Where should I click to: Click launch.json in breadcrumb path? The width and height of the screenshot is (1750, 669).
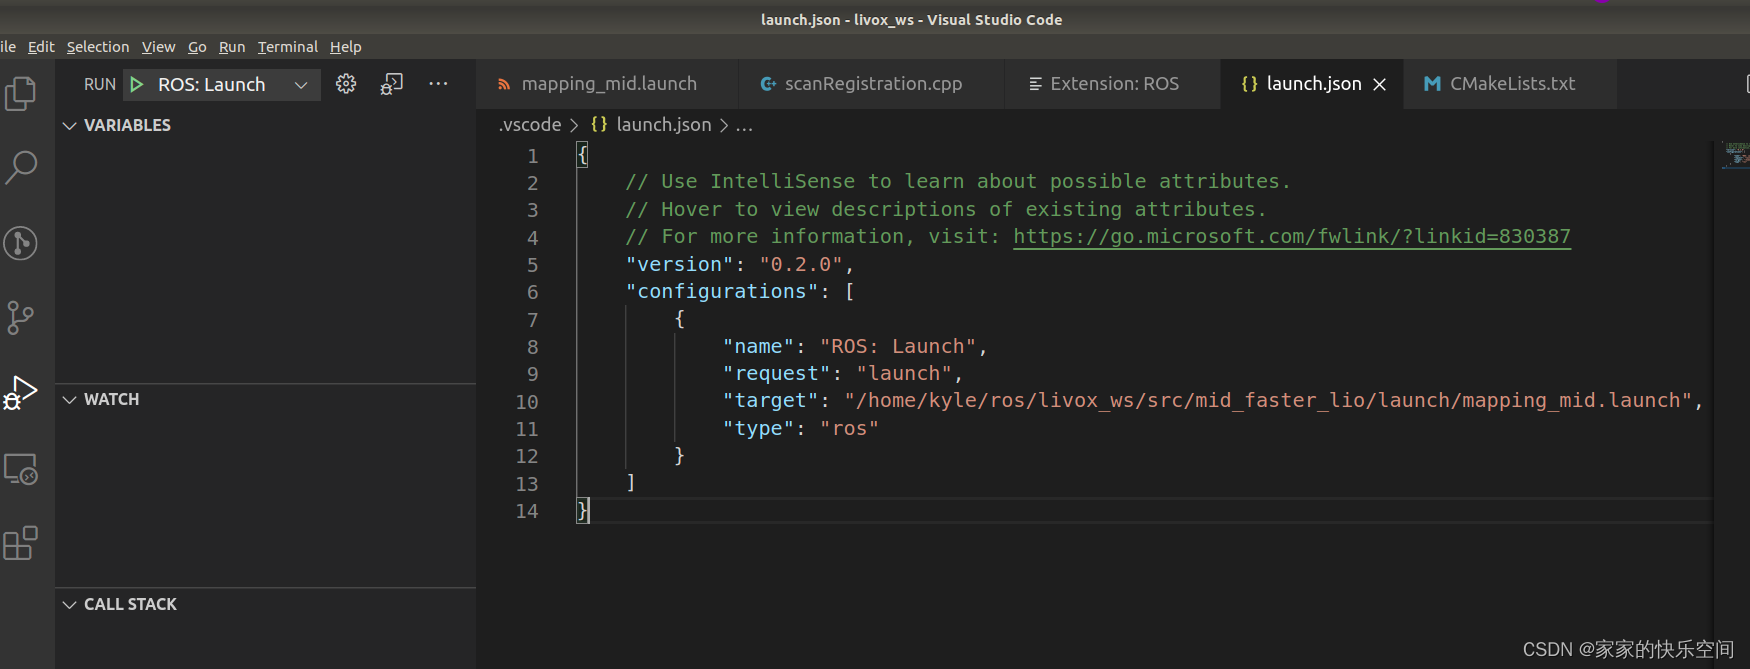point(664,124)
